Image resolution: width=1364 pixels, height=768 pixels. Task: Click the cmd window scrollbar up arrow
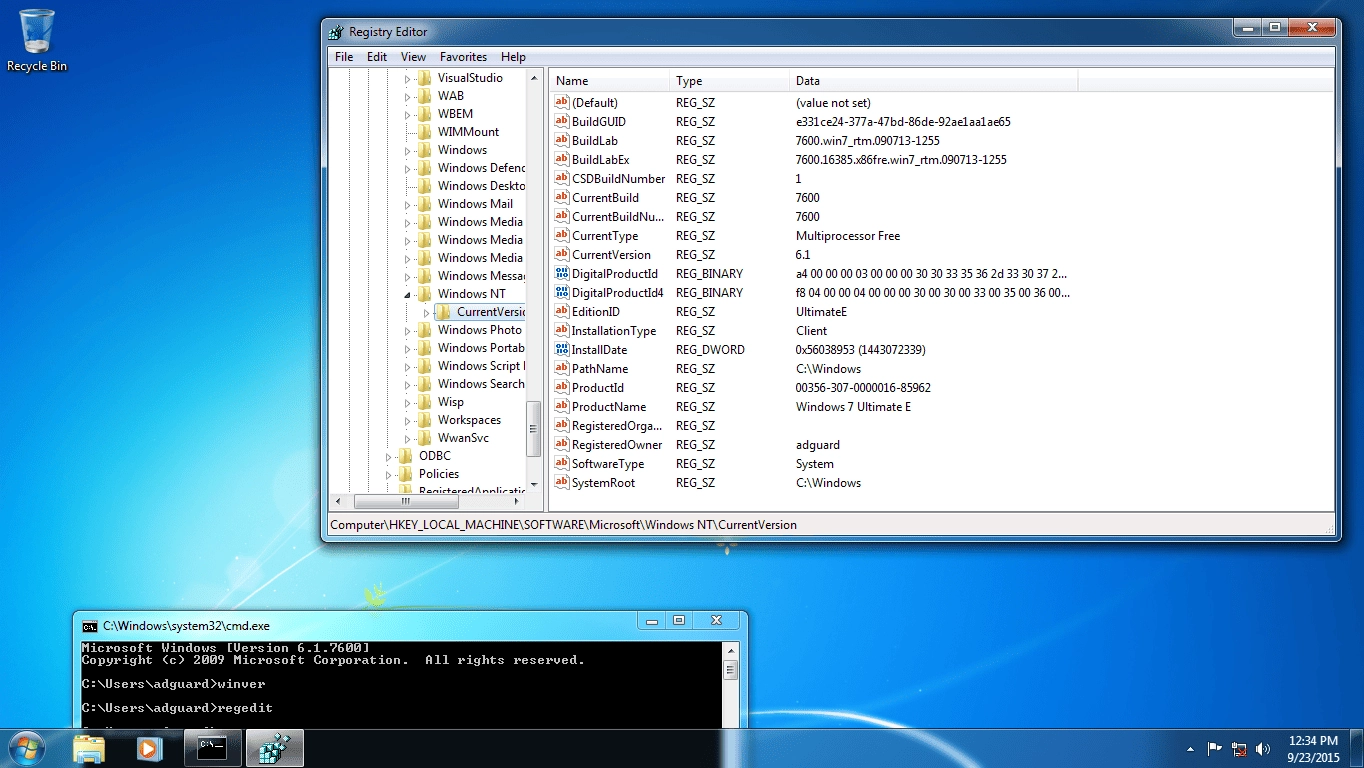click(730, 650)
